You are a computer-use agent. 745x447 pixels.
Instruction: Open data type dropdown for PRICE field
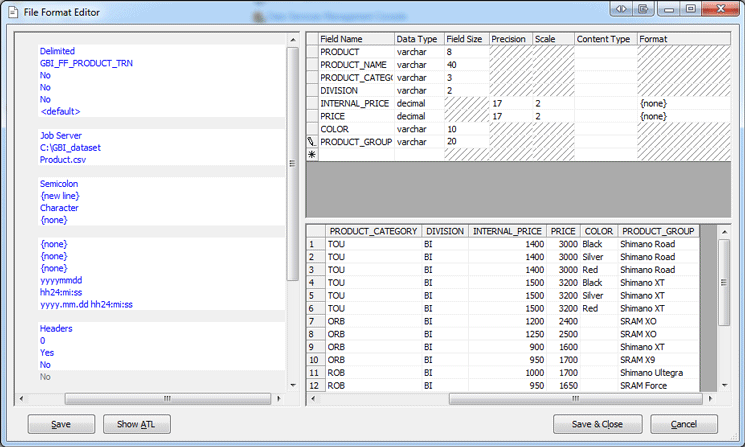click(x=419, y=116)
